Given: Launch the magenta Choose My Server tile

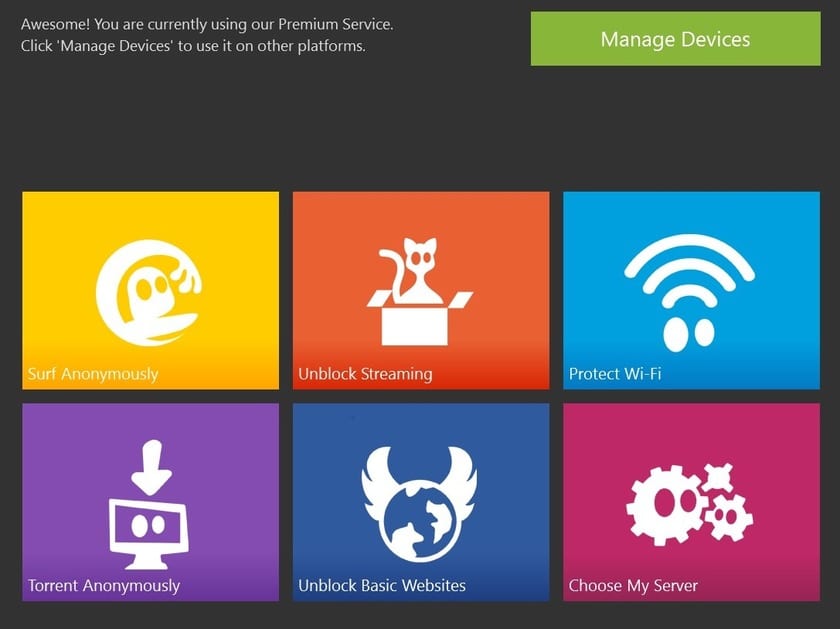Looking at the screenshot, I should point(692,503).
